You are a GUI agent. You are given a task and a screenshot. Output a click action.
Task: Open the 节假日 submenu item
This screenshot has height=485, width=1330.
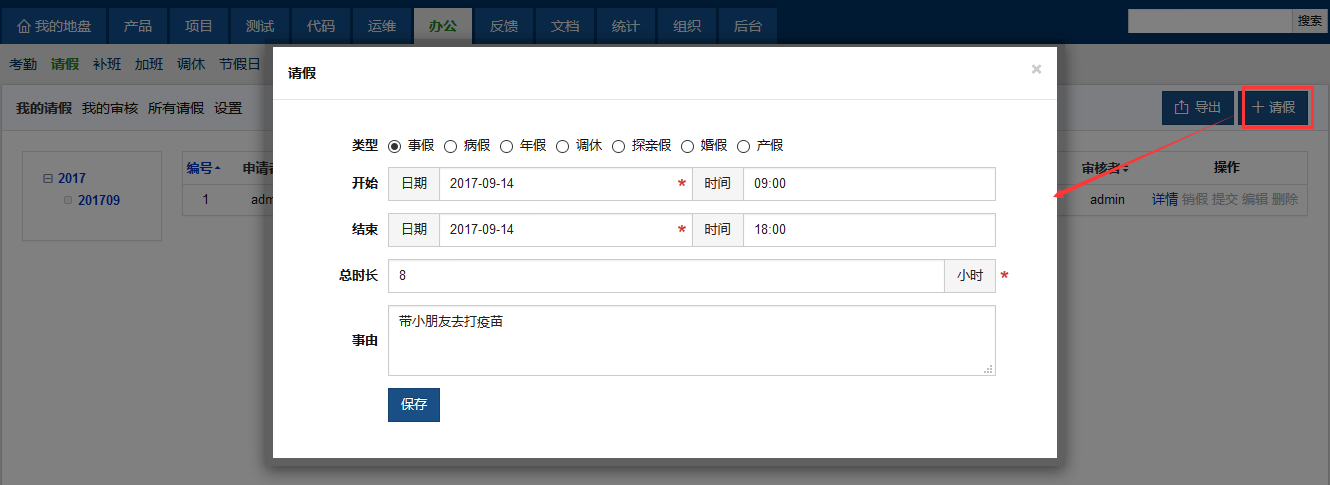(x=240, y=64)
